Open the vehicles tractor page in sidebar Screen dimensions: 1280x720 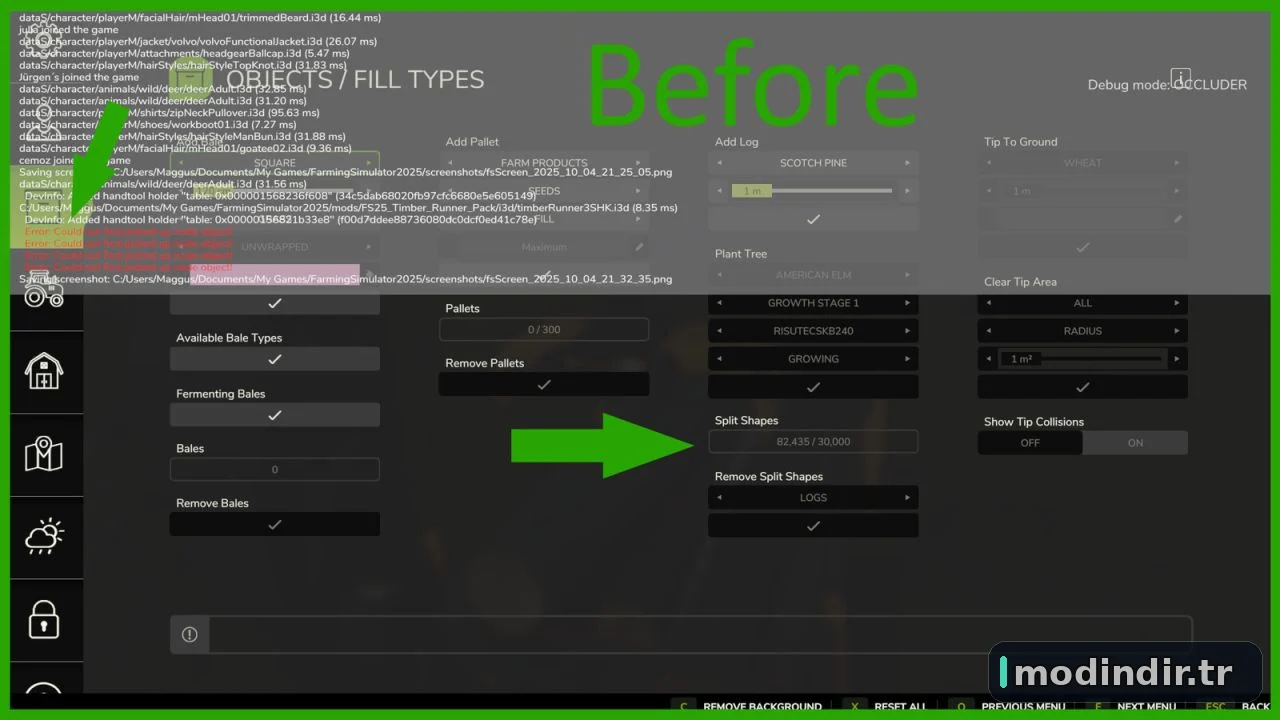coord(46,288)
